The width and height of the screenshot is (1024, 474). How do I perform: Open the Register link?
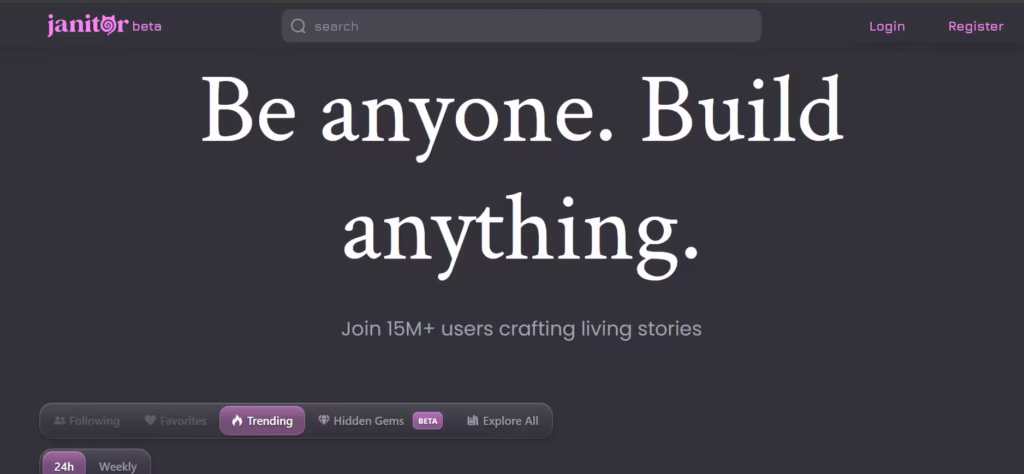(975, 26)
